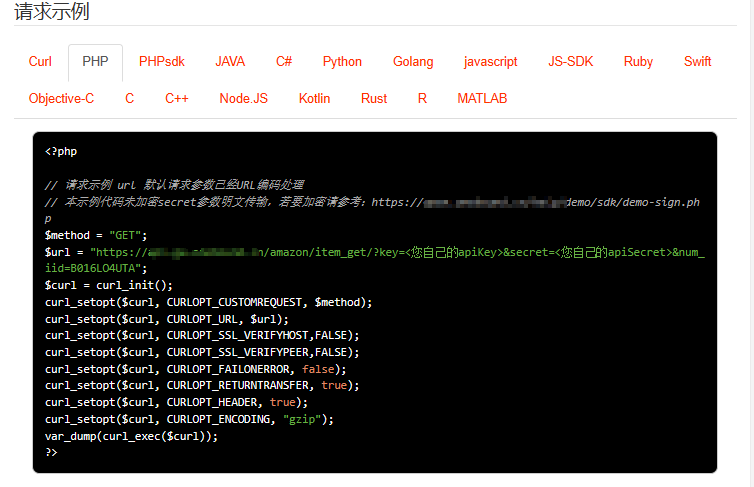Open the Swift tab
Image resolution: width=754 pixels, height=487 pixels.
[x=697, y=62]
